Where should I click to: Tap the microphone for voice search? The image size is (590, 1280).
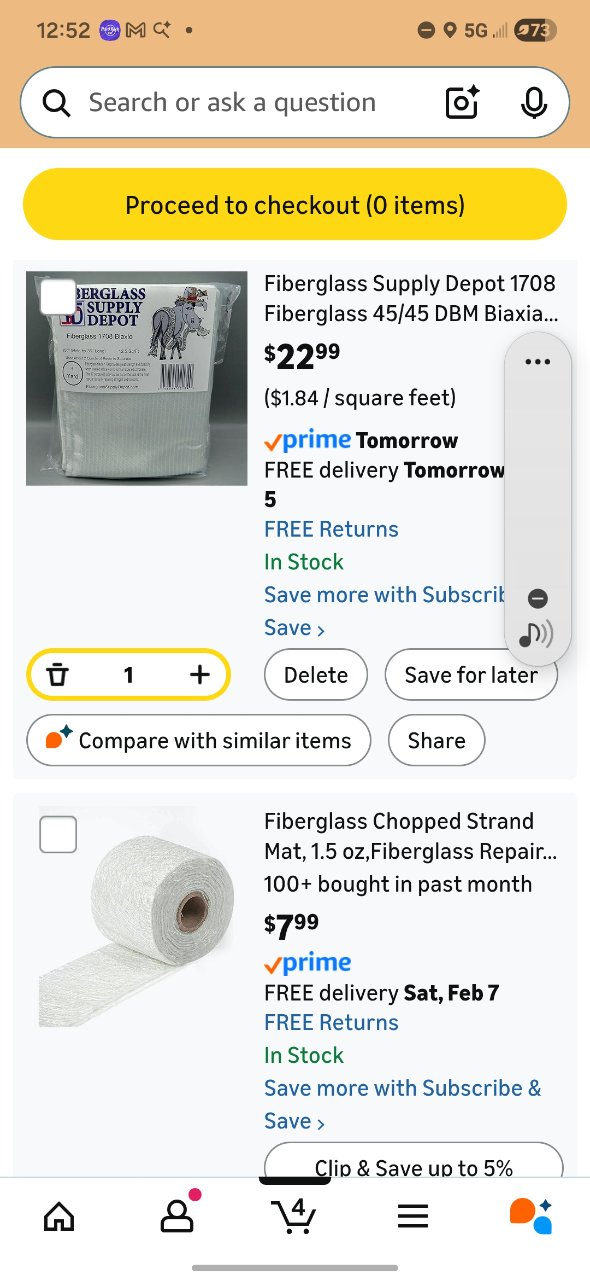(534, 102)
